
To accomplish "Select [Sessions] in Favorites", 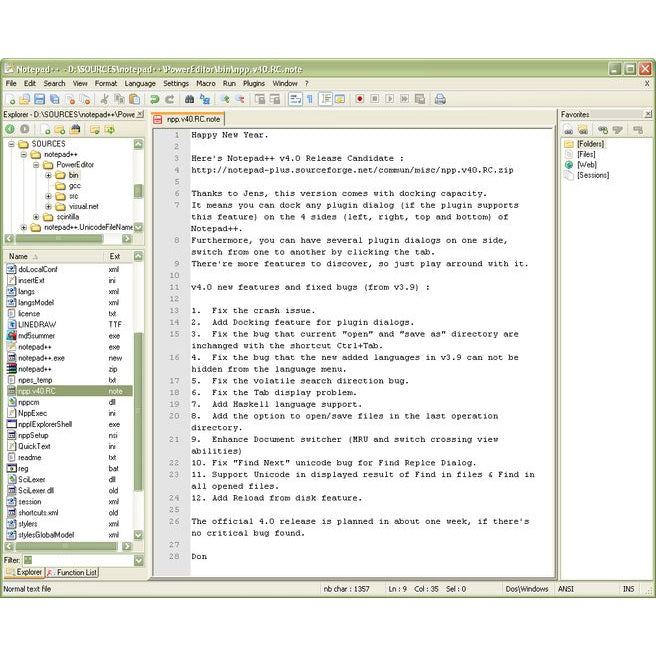I will pos(593,175).
